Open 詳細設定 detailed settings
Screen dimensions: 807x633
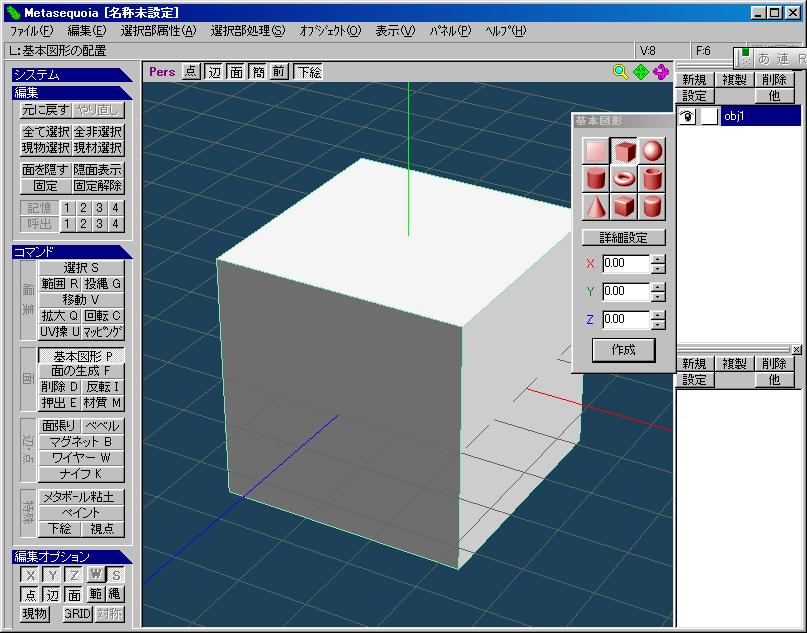624,237
